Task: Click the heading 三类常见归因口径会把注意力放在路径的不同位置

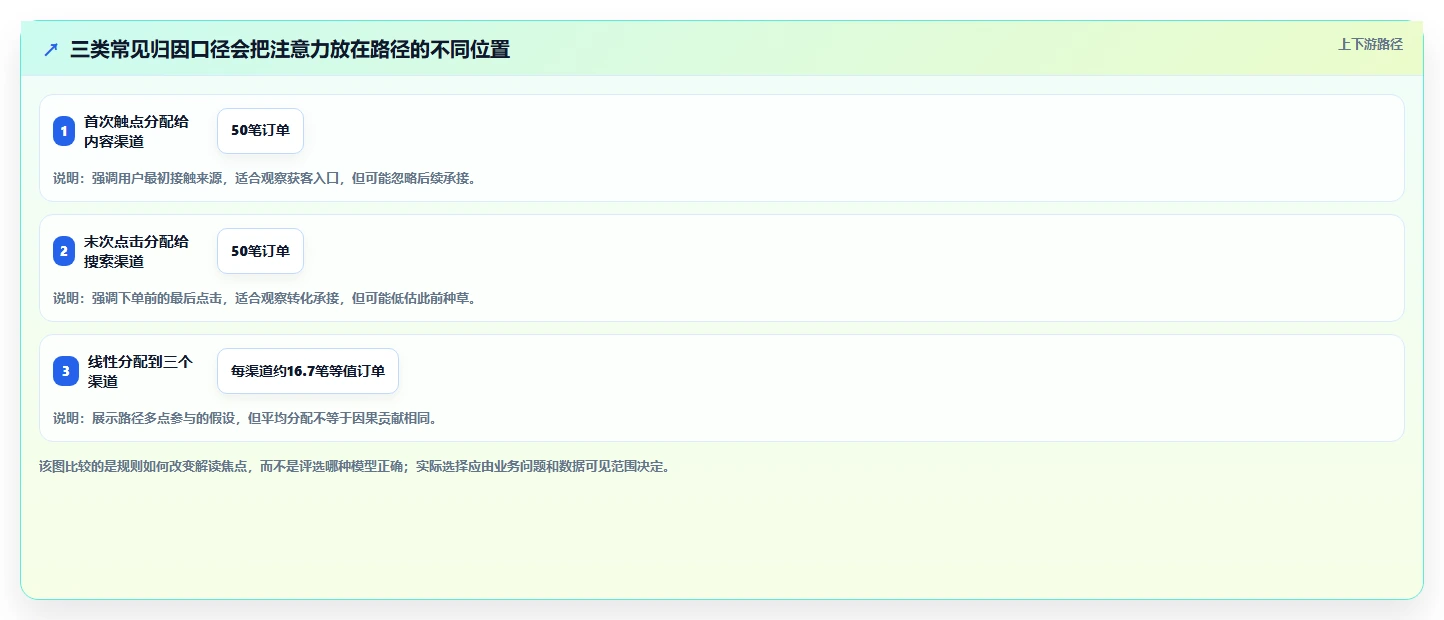Action: click(290, 50)
